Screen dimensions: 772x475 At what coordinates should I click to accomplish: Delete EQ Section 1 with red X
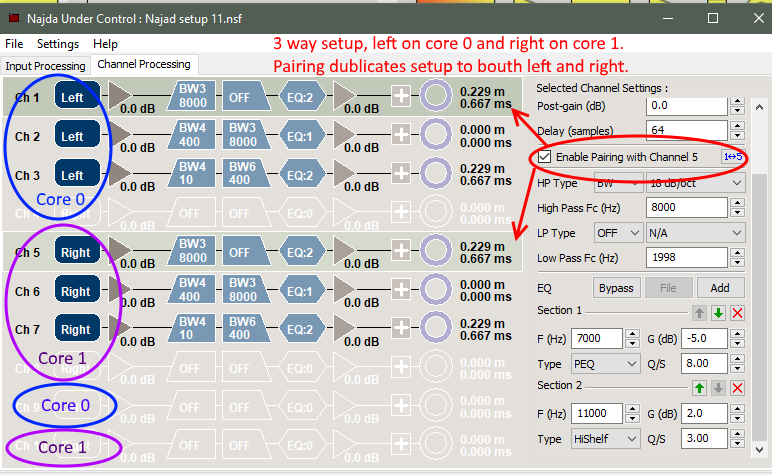click(737, 313)
